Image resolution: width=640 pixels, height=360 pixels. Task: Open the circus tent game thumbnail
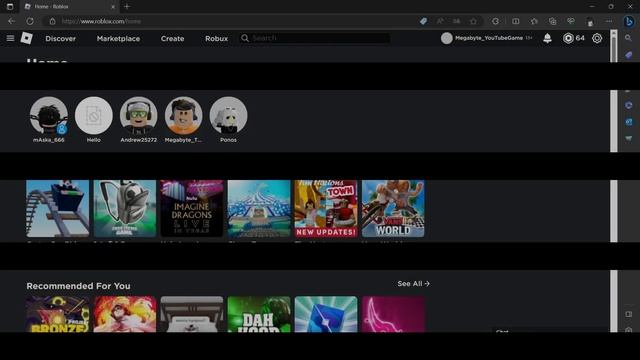[259, 209]
